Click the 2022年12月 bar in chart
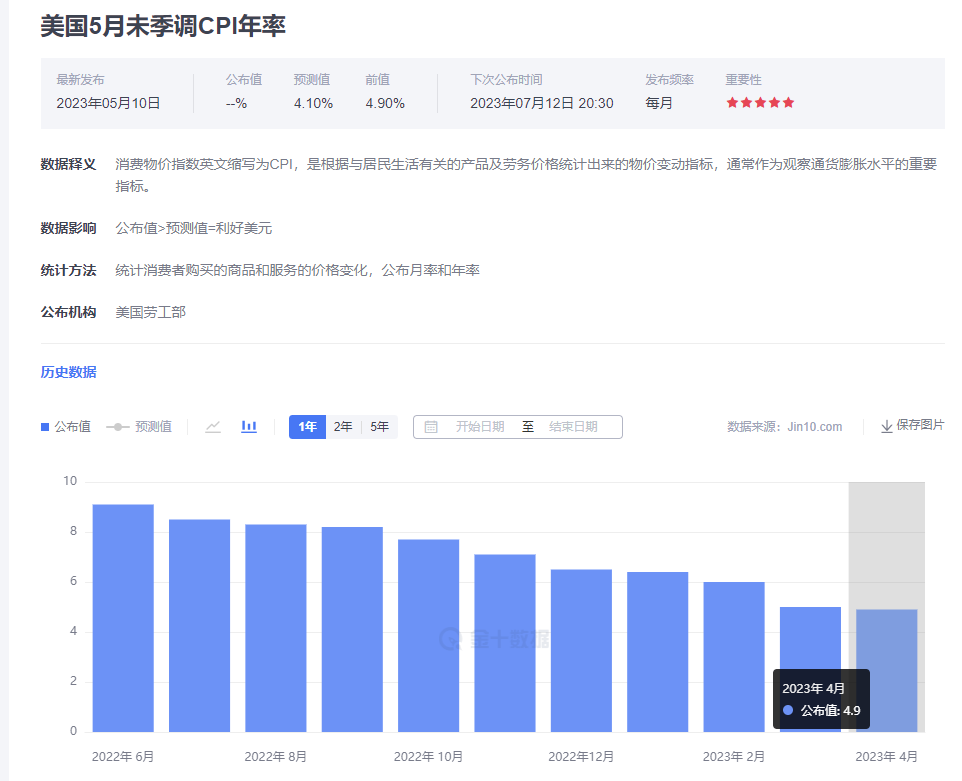This screenshot has width=962, height=781. pyautogui.click(x=582, y=650)
